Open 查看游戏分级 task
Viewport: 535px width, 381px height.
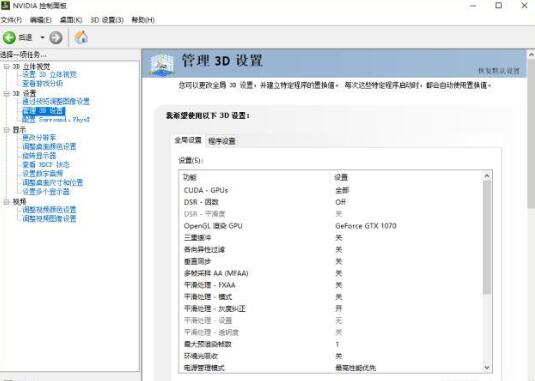click(x=42, y=83)
